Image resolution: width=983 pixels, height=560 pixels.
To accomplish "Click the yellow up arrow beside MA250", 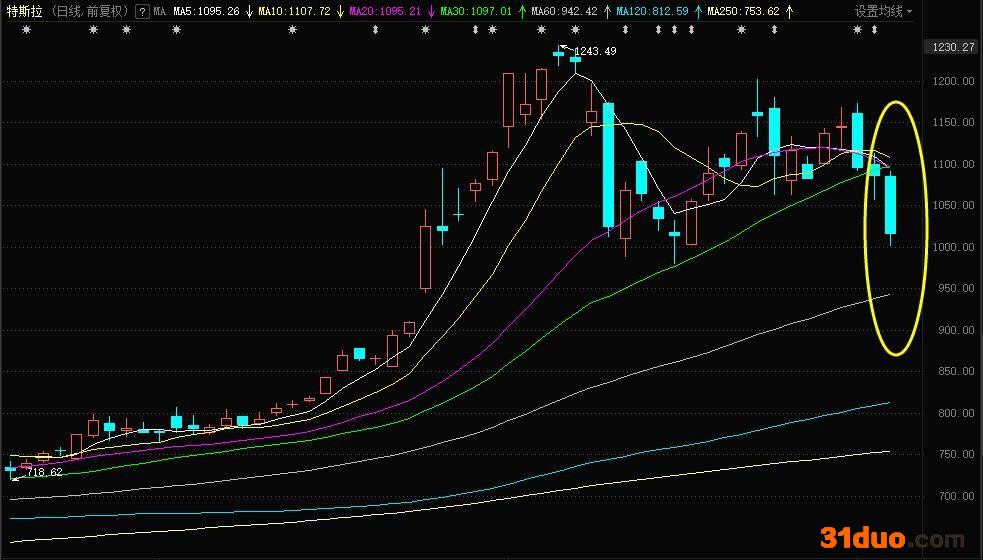I will [789, 12].
